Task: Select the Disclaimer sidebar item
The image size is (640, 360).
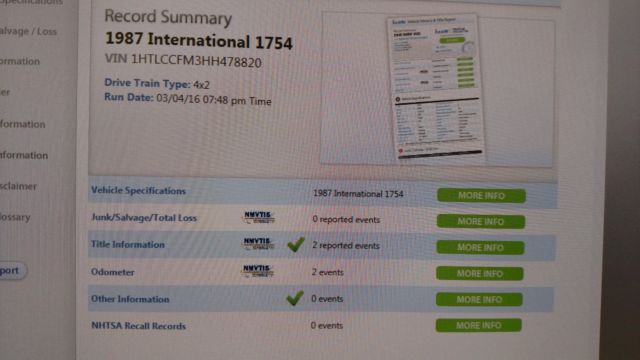Action: 18,186
